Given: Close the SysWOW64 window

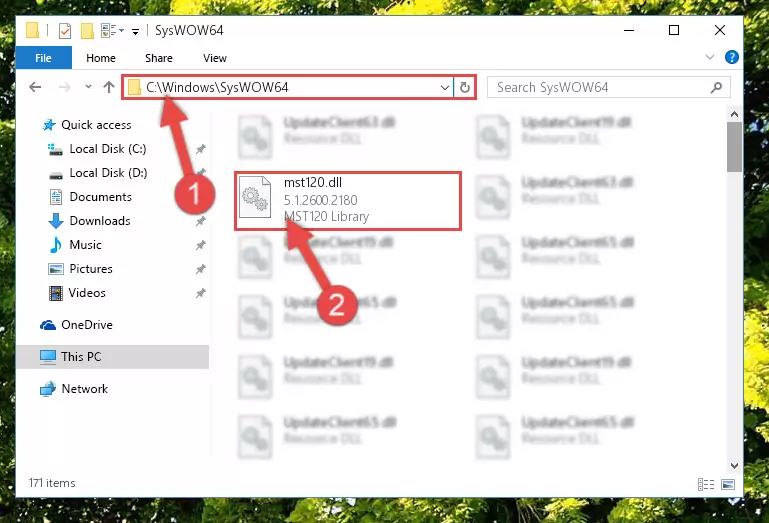Looking at the screenshot, I should [719, 30].
